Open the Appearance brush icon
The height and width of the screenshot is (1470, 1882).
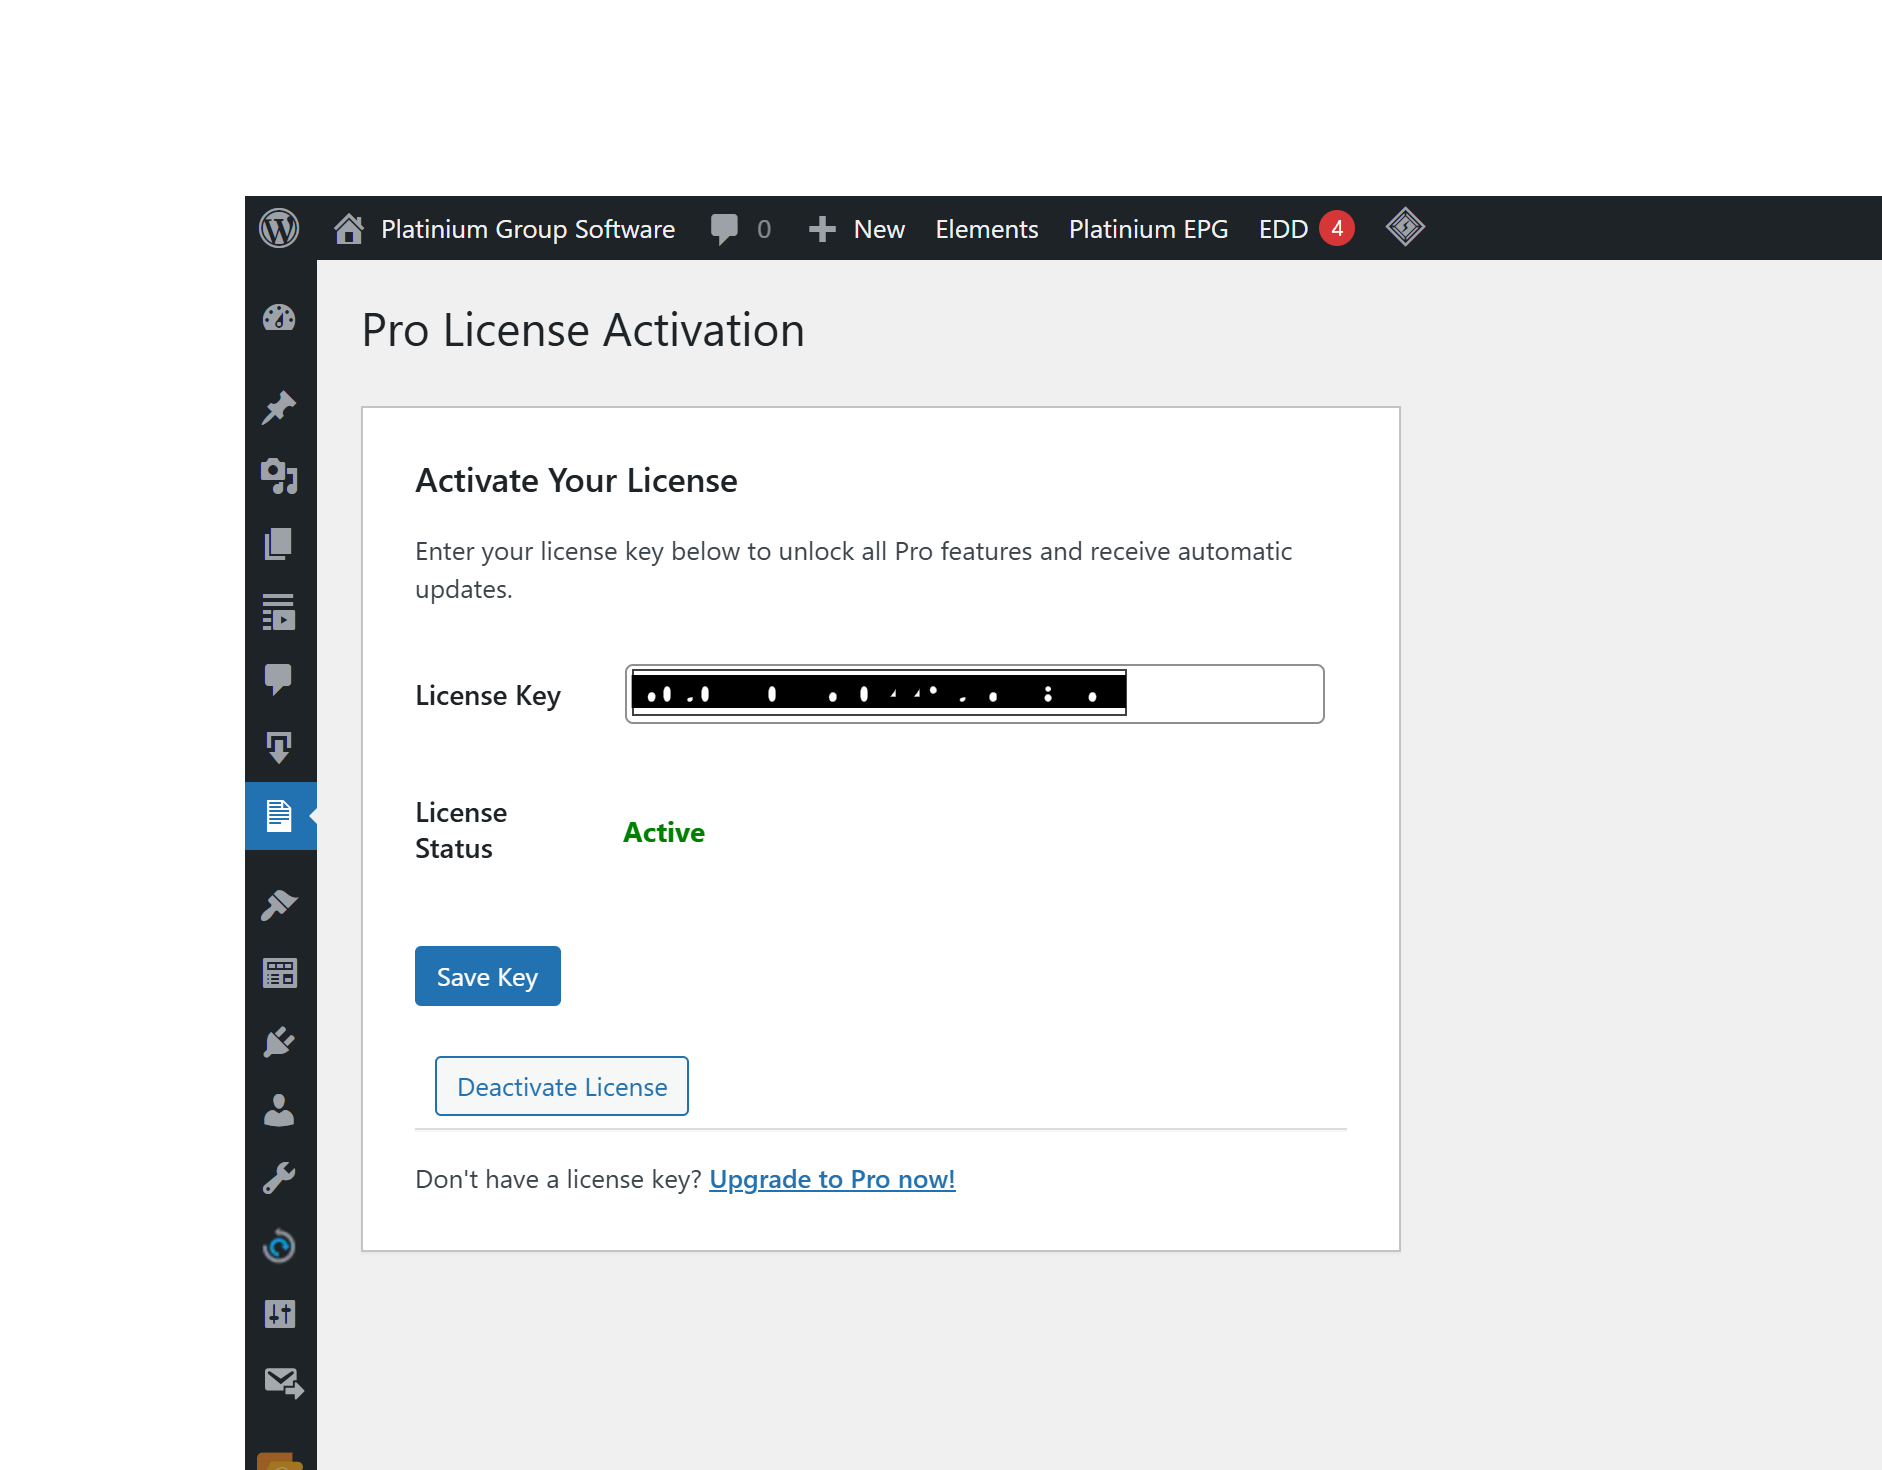click(281, 904)
